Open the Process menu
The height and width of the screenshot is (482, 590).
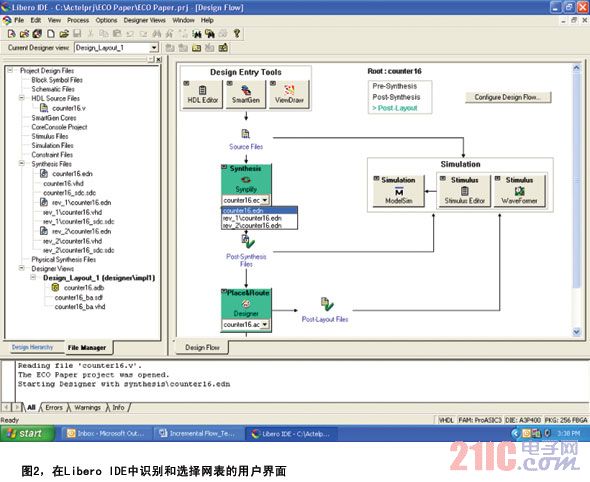point(78,20)
